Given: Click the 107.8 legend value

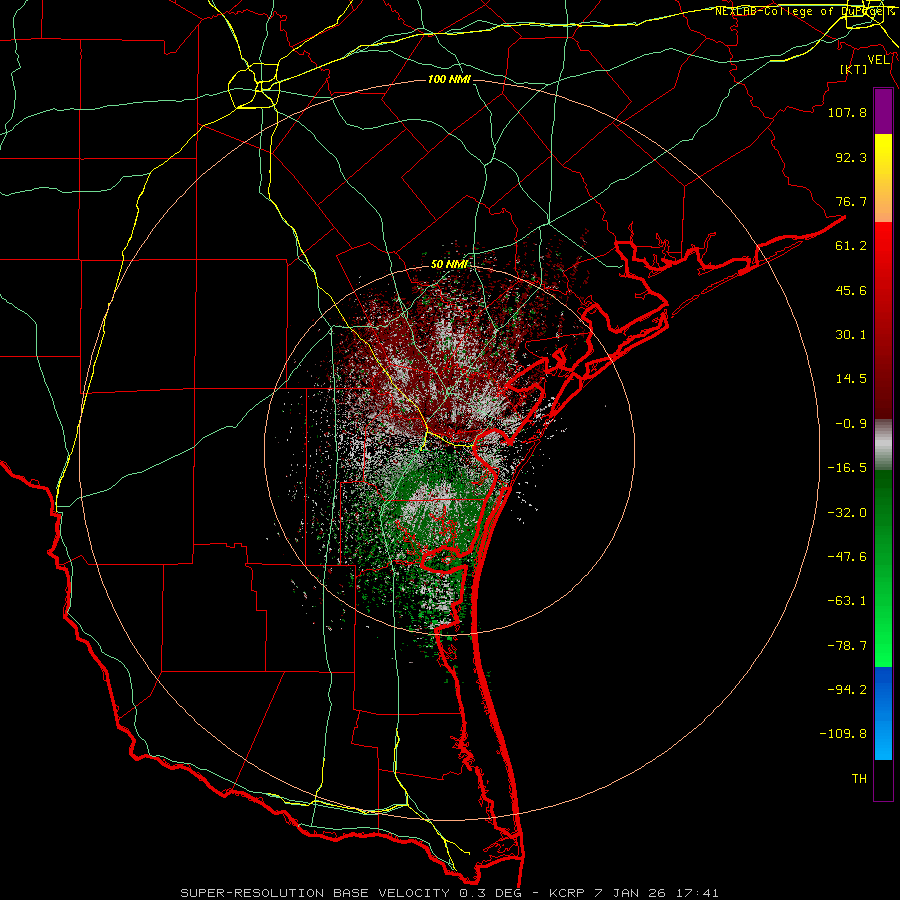Looking at the screenshot, I should 847,112.
